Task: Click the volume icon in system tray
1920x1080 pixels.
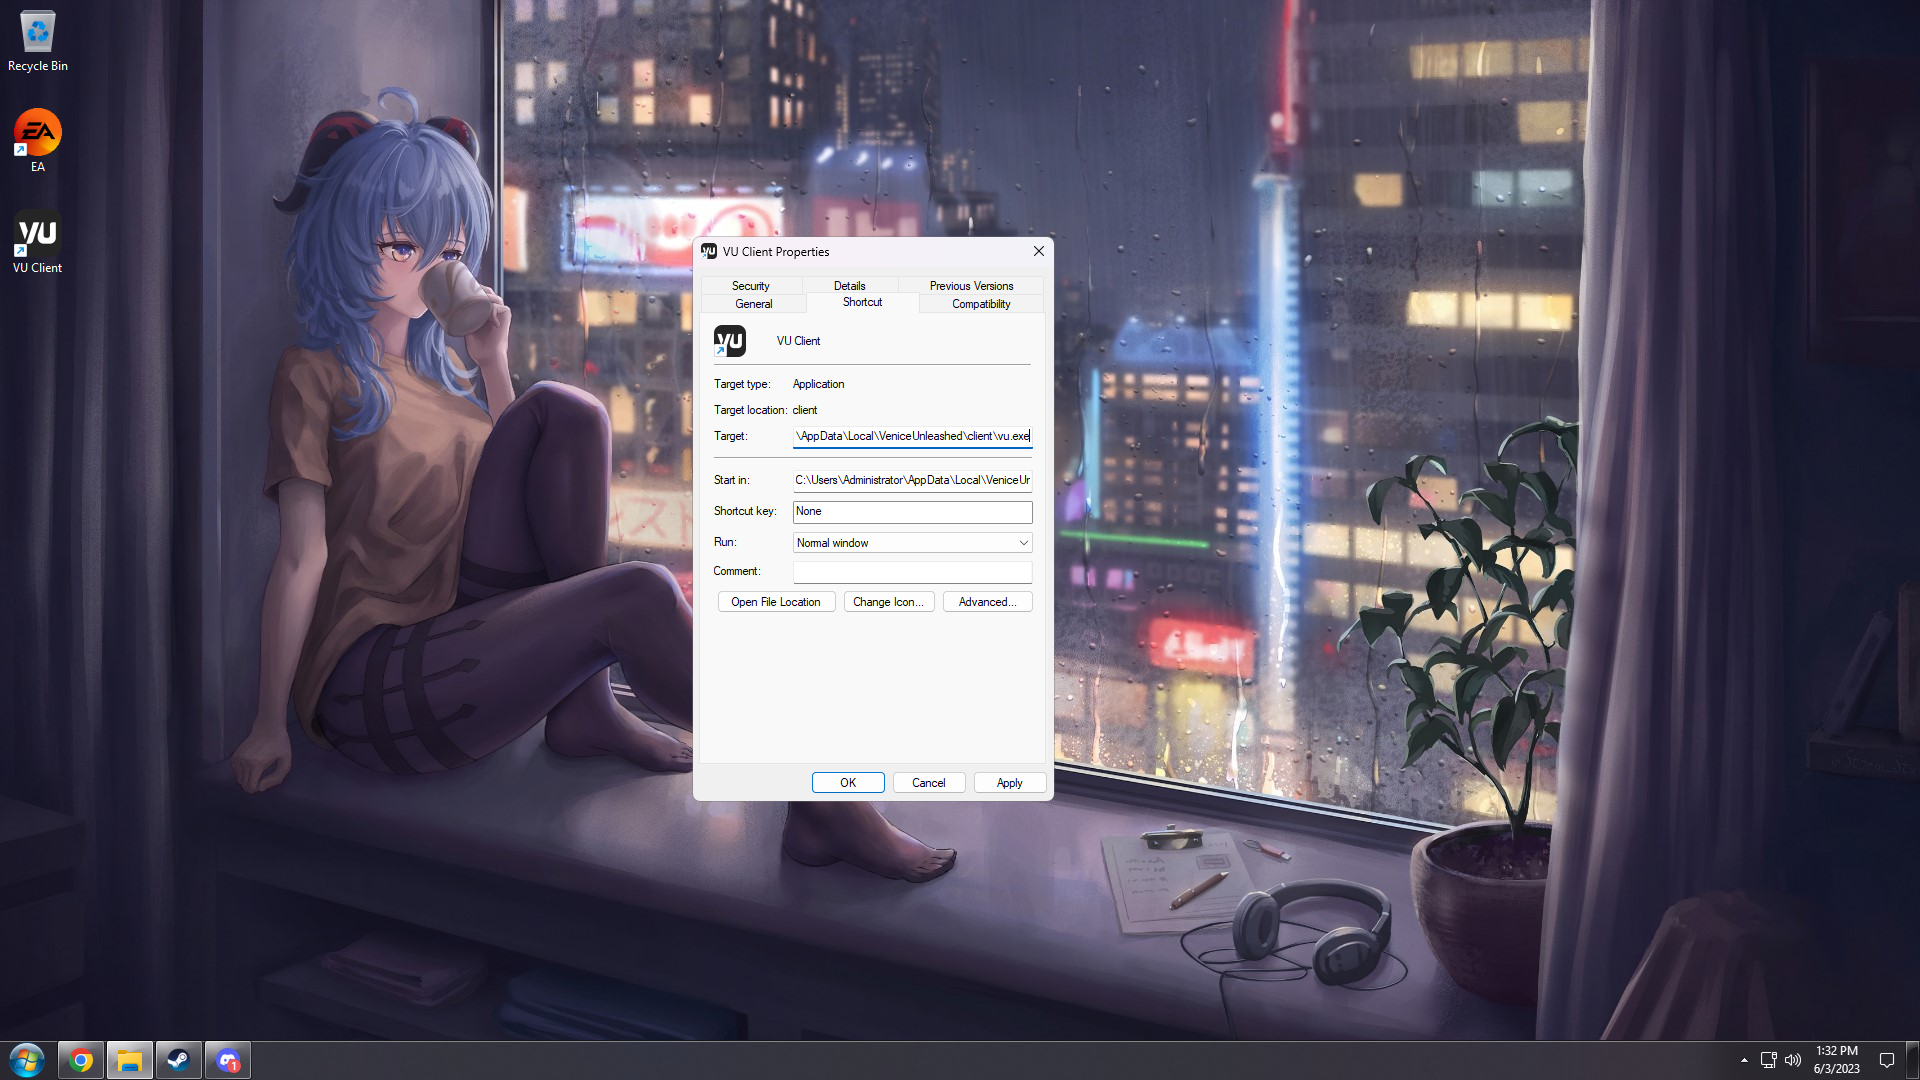Action: click(1793, 1060)
